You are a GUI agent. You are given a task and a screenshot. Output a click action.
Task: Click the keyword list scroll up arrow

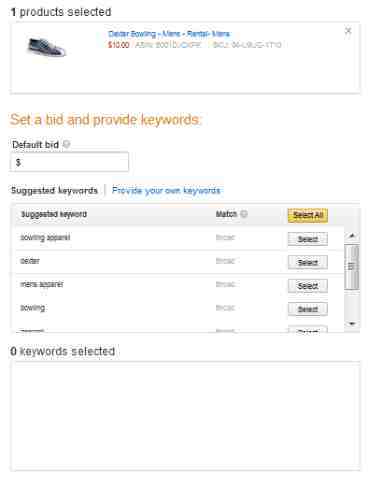[352, 236]
